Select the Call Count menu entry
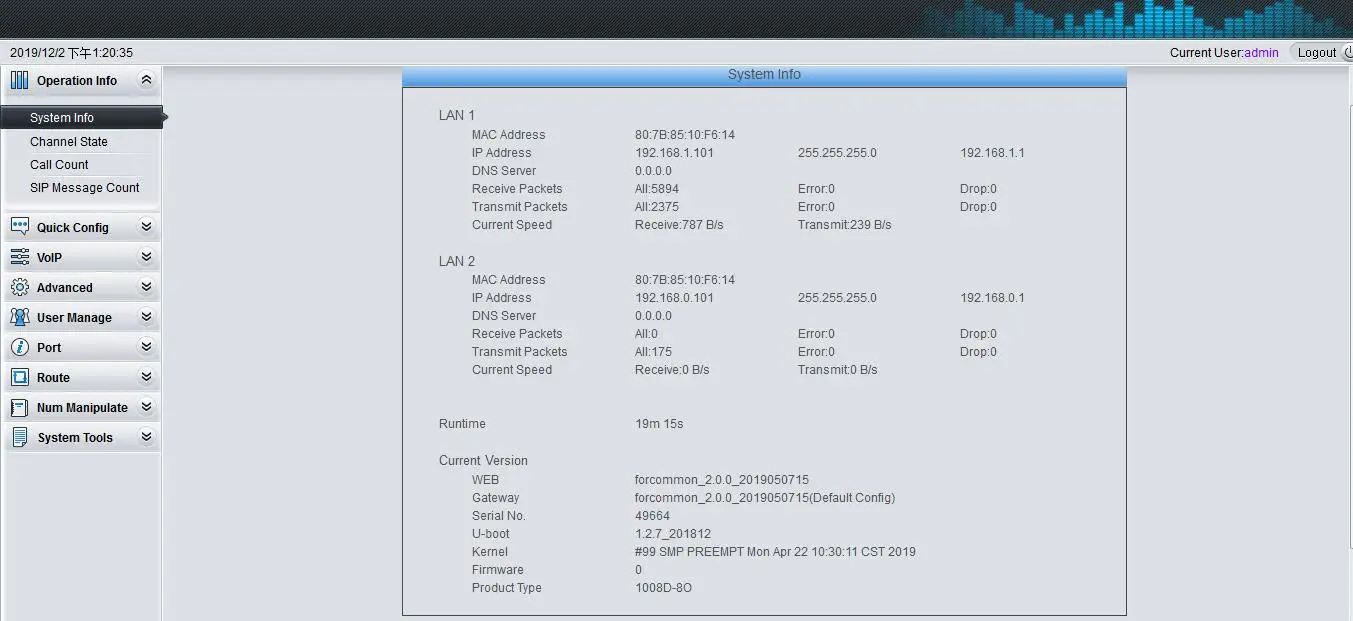Viewport: 1353px width, 621px height. click(59, 164)
